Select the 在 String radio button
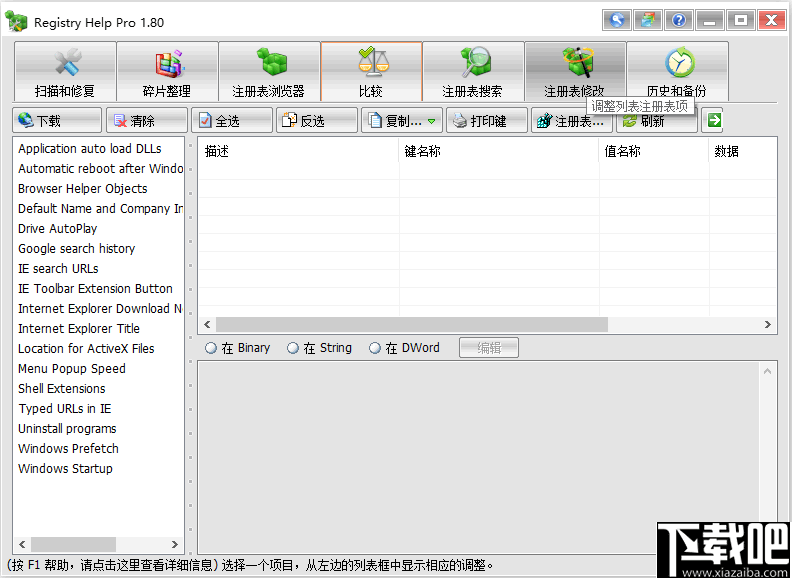The height and width of the screenshot is (578, 792). (x=320, y=348)
